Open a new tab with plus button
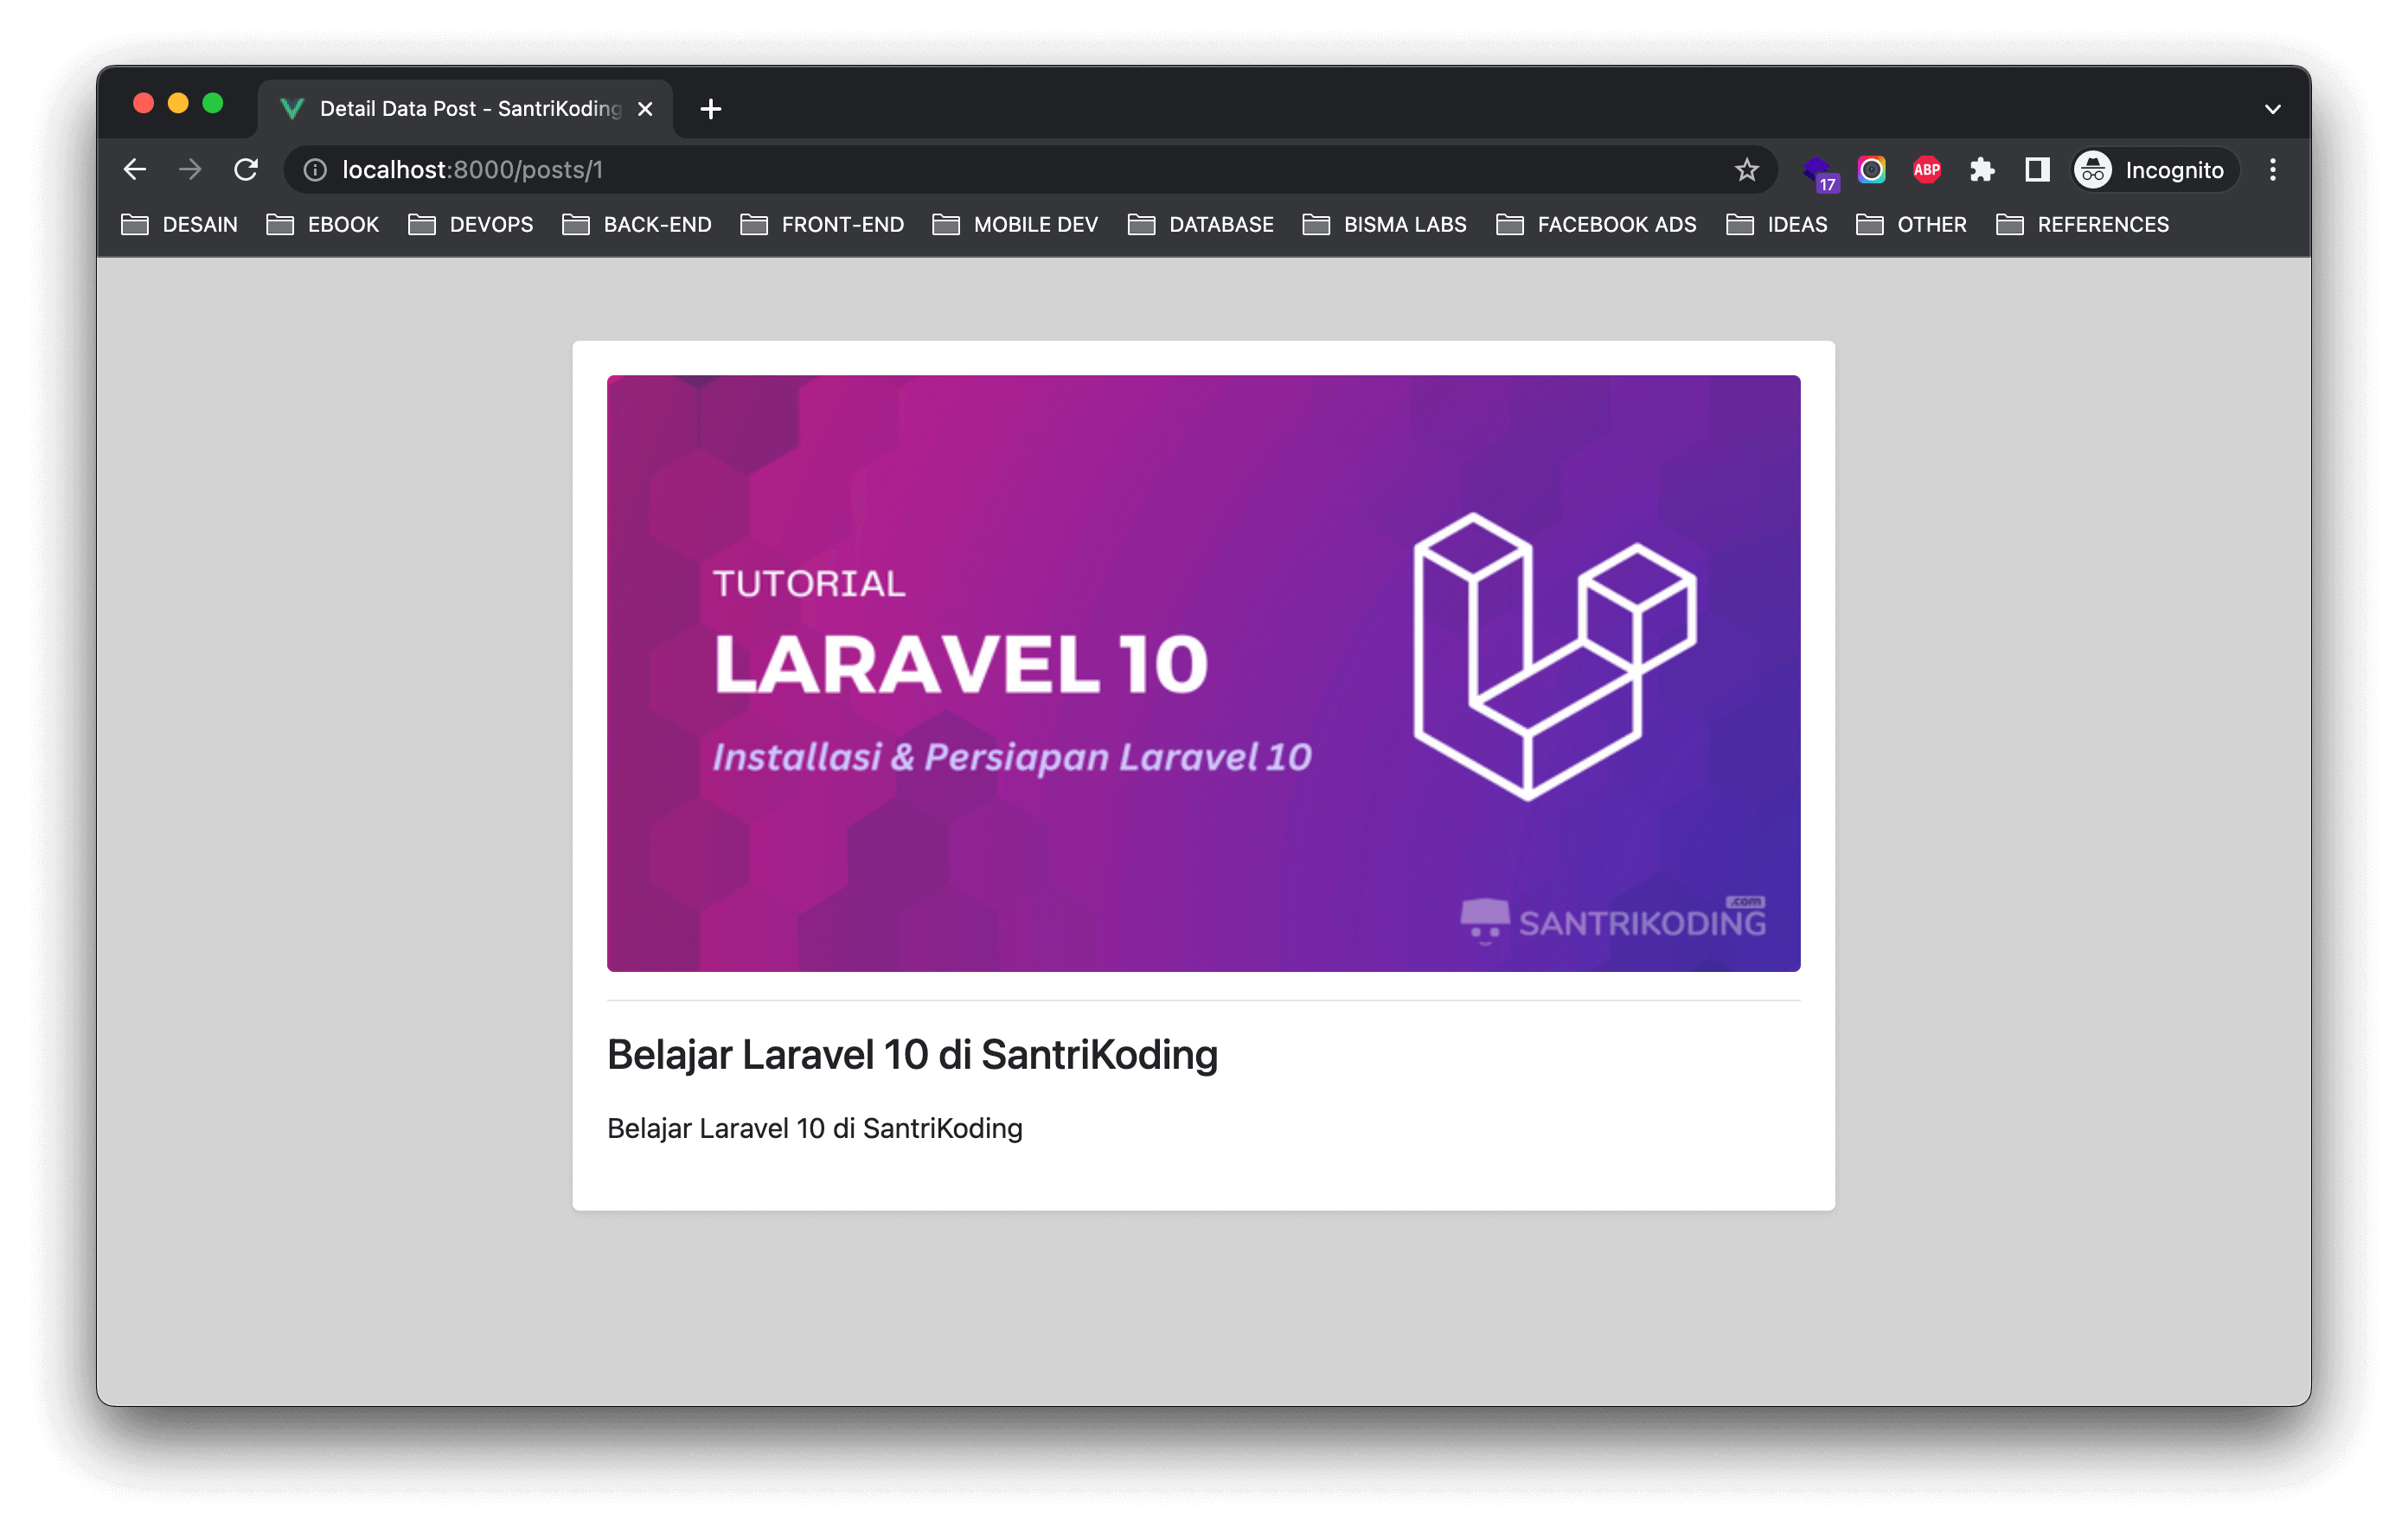This screenshot has width=2408, height=1534. tap(710, 109)
